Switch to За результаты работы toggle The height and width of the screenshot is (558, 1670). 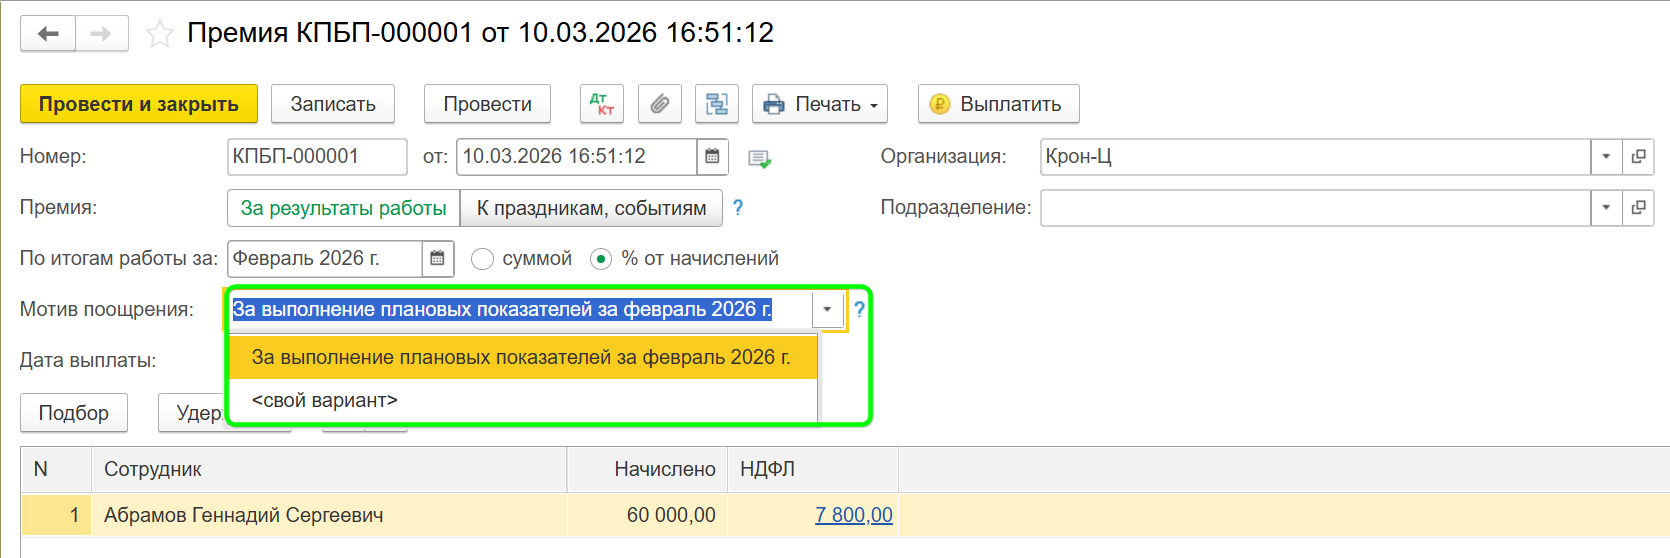click(x=343, y=208)
